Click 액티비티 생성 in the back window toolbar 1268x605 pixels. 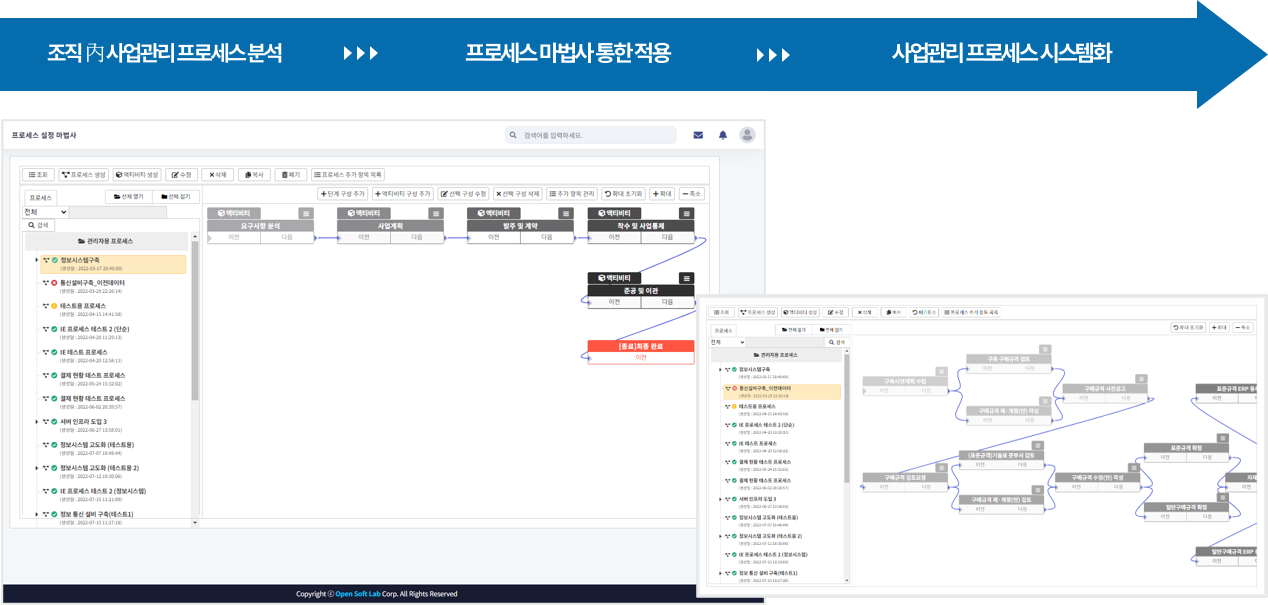137,174
